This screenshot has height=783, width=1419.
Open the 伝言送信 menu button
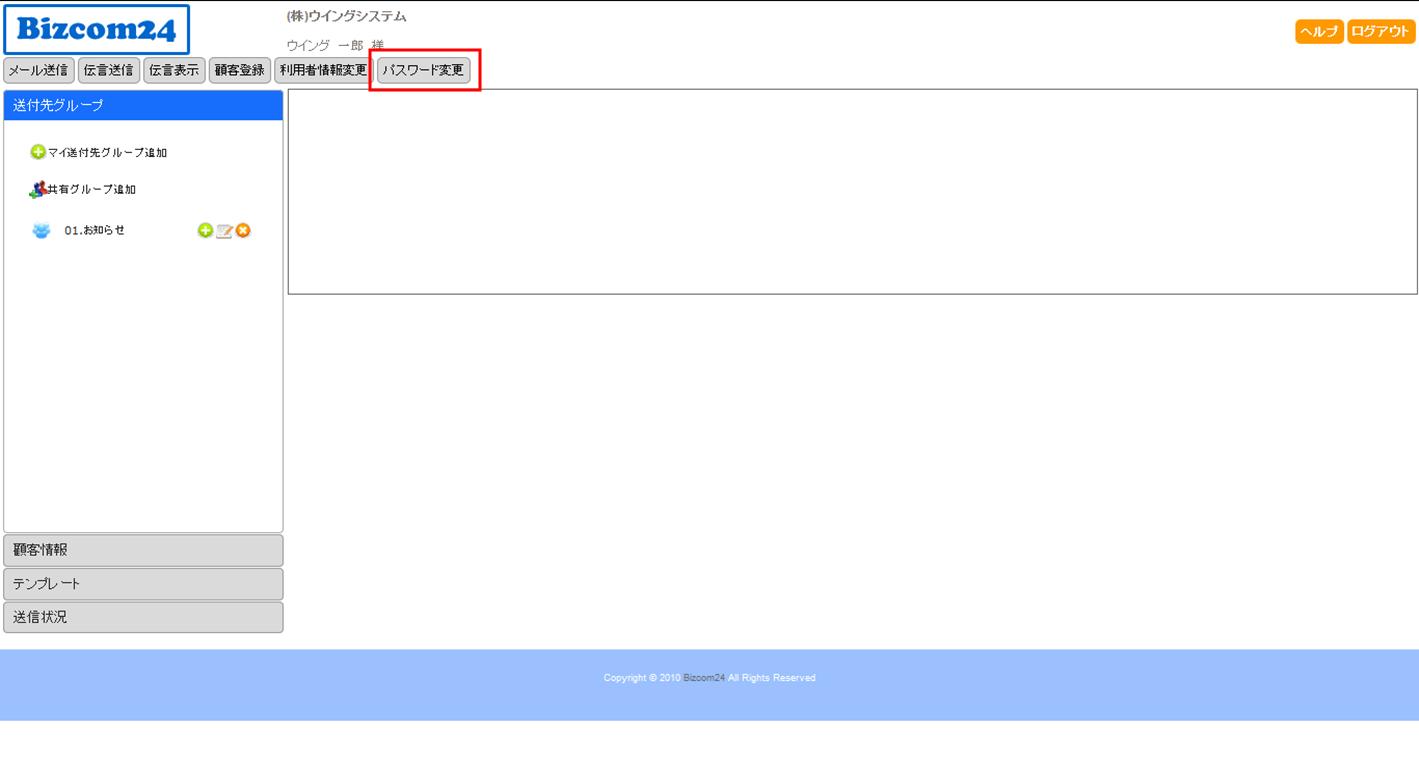[108, 70]
